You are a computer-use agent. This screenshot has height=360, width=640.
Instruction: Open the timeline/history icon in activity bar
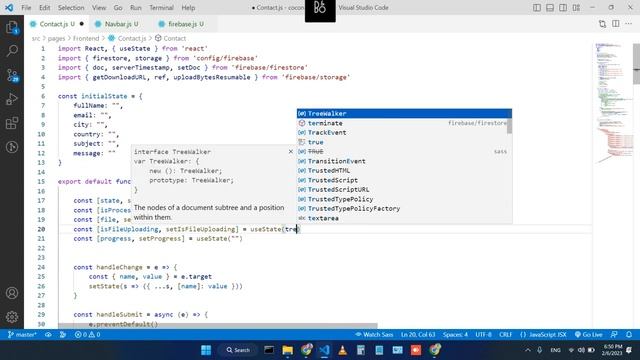(12, 147)
